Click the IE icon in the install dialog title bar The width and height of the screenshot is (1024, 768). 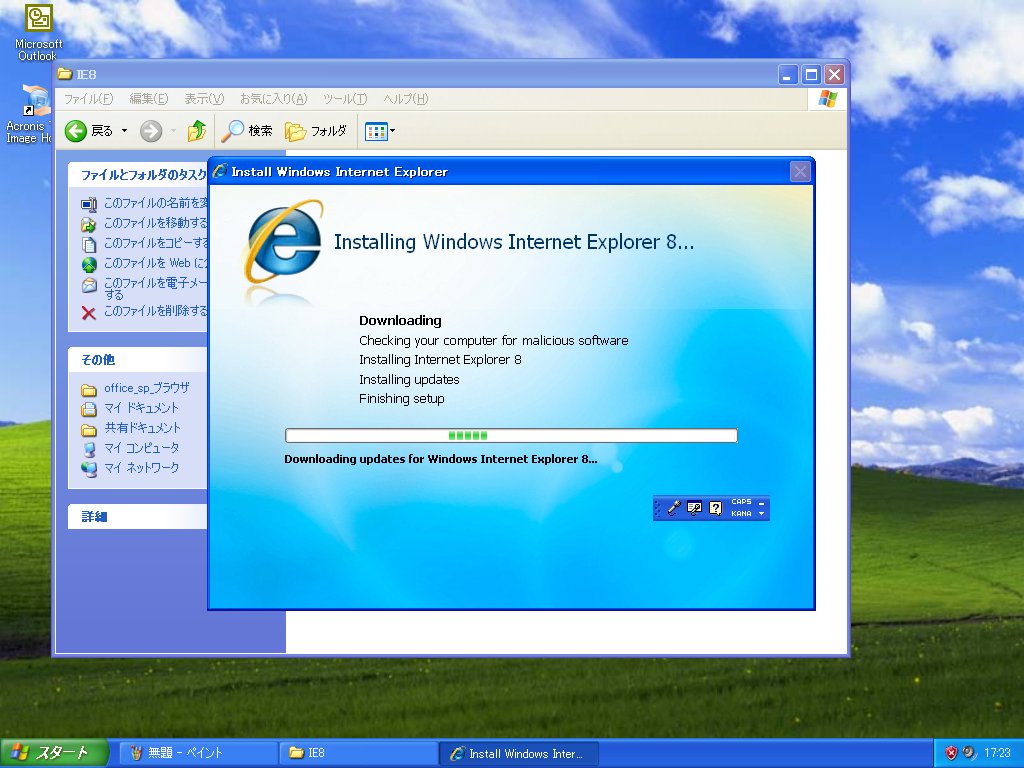[220, 171]
